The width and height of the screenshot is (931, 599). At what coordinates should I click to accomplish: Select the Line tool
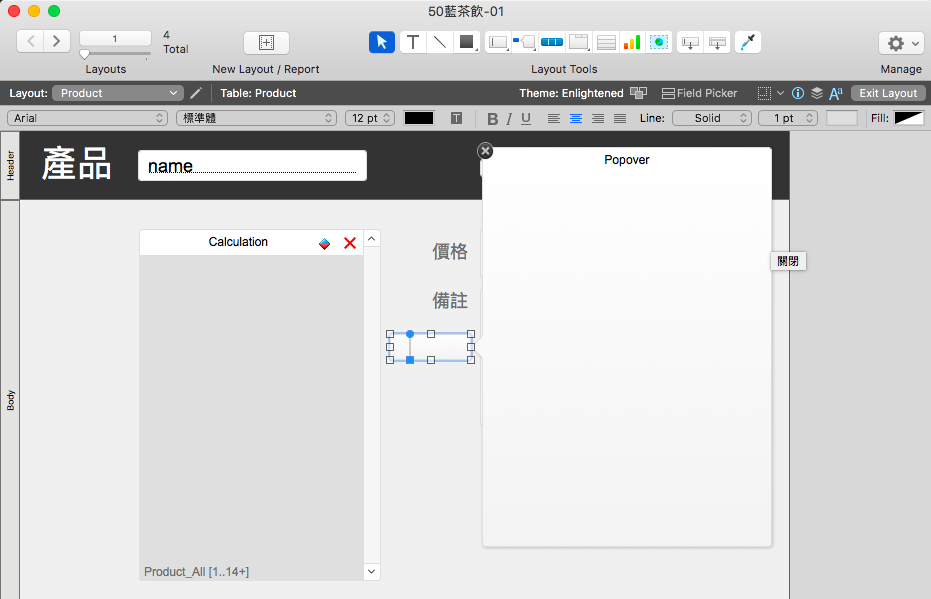pos(439,42)
